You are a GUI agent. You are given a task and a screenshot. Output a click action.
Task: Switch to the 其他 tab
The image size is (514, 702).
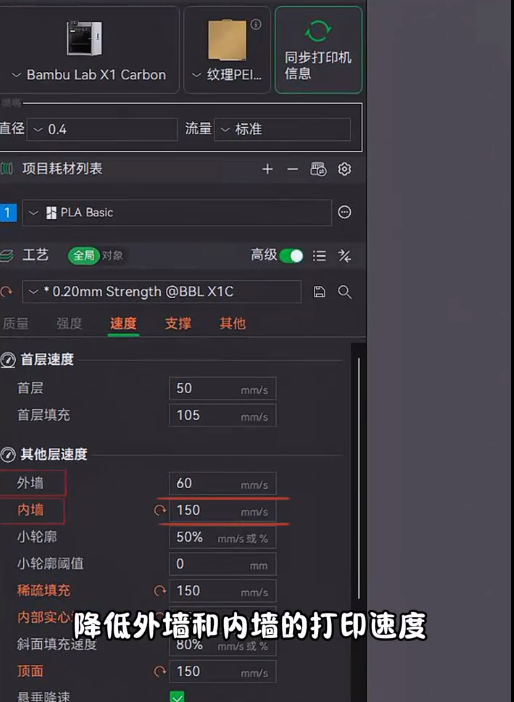pos(232,323)
